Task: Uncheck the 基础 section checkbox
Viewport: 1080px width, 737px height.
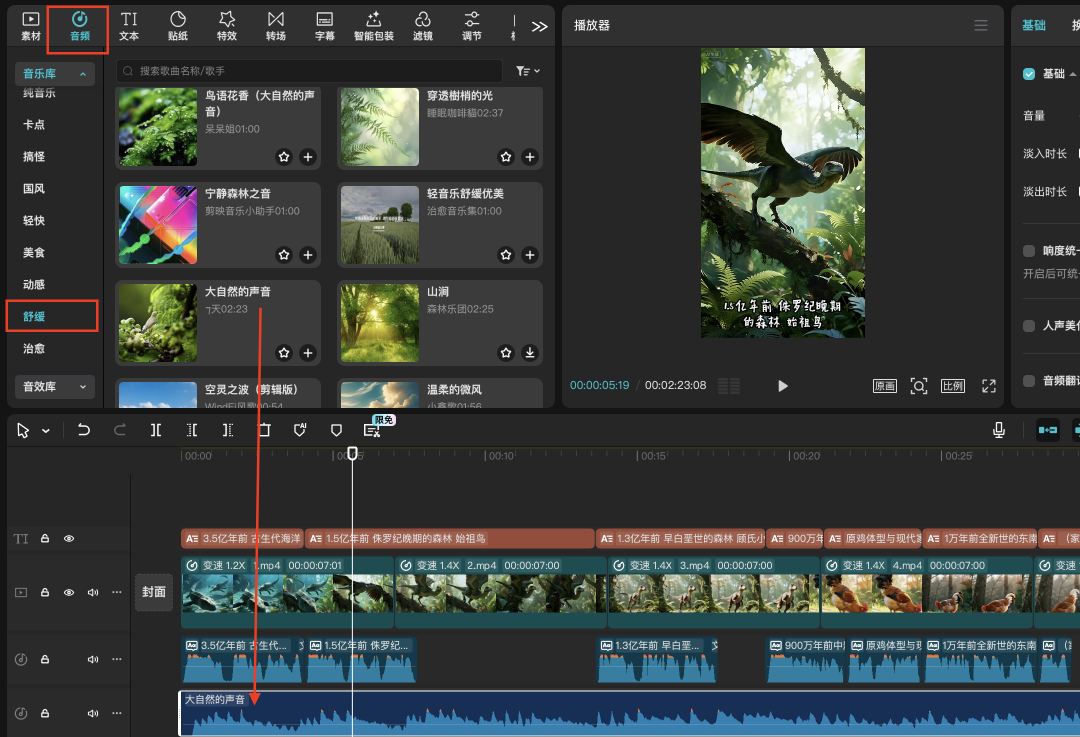Action: tap(1029, 74)
